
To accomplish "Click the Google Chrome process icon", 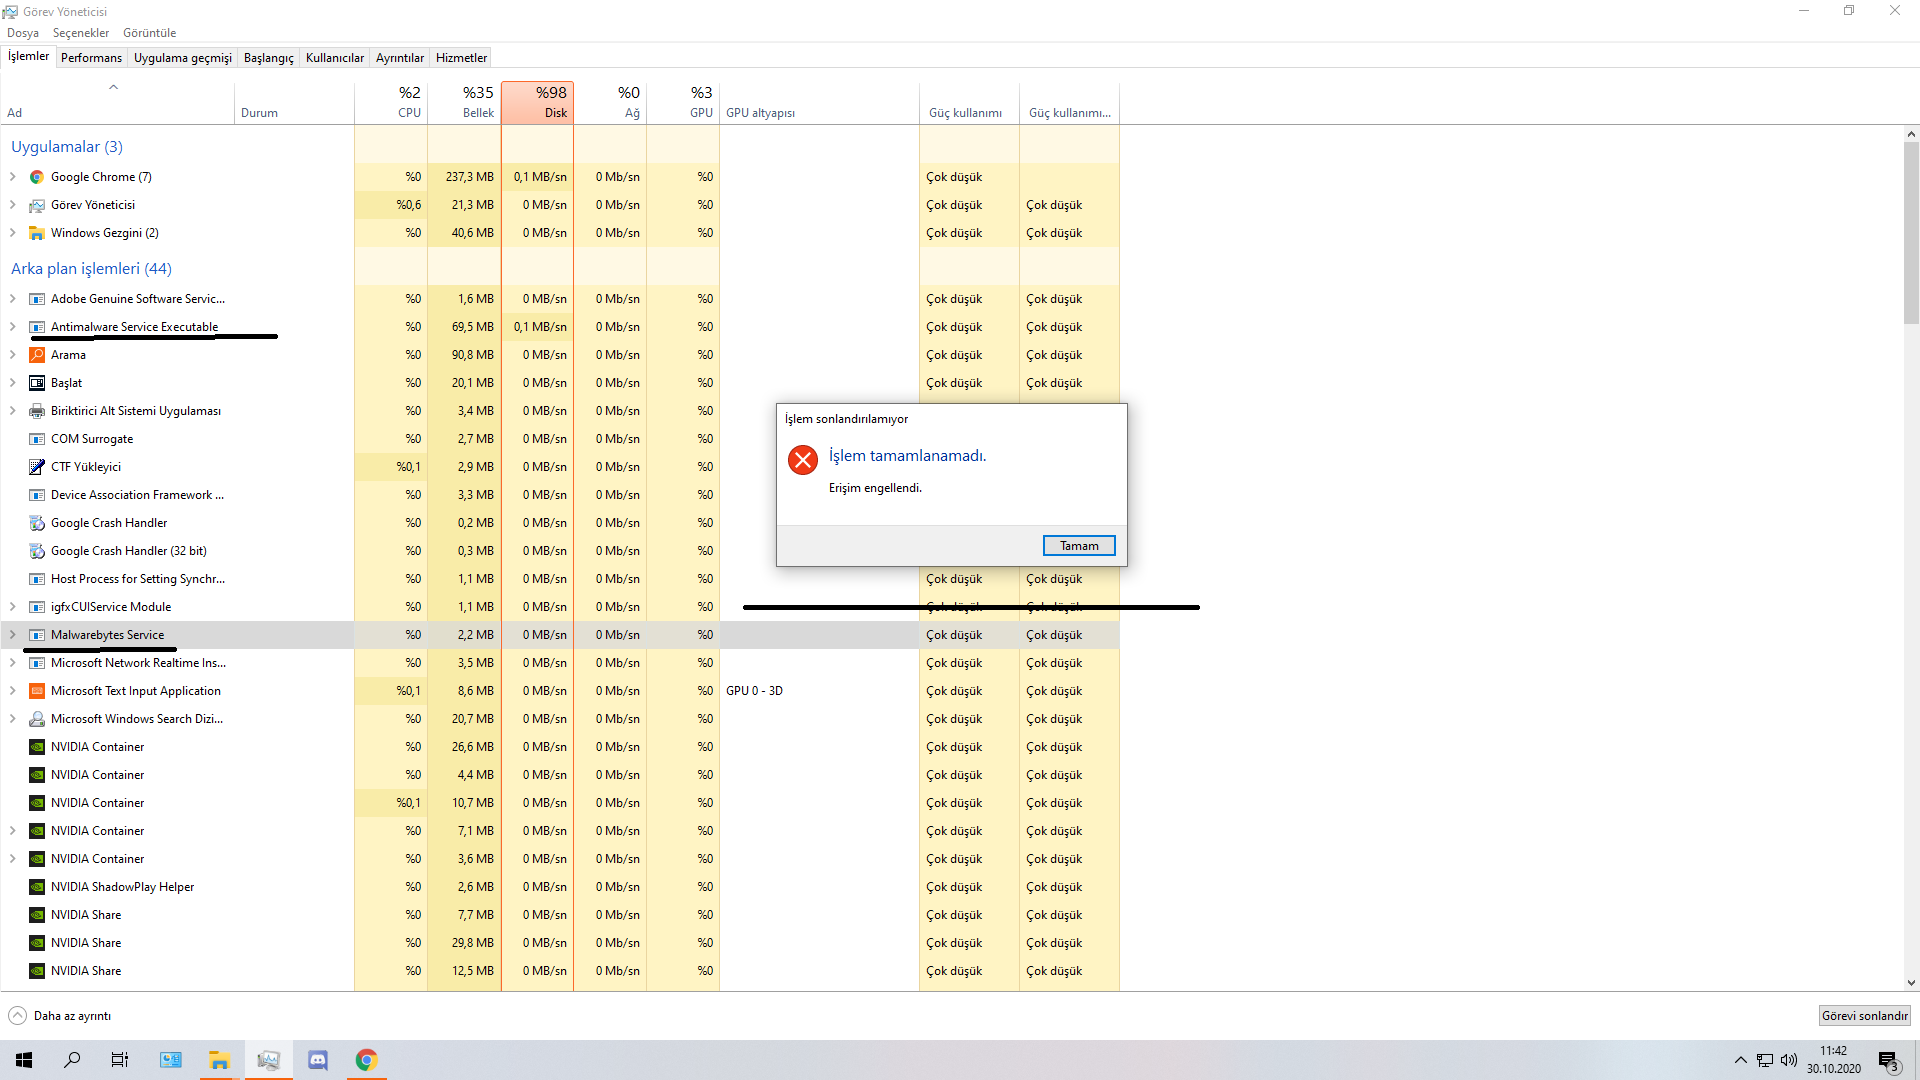I will pos(37,177).
